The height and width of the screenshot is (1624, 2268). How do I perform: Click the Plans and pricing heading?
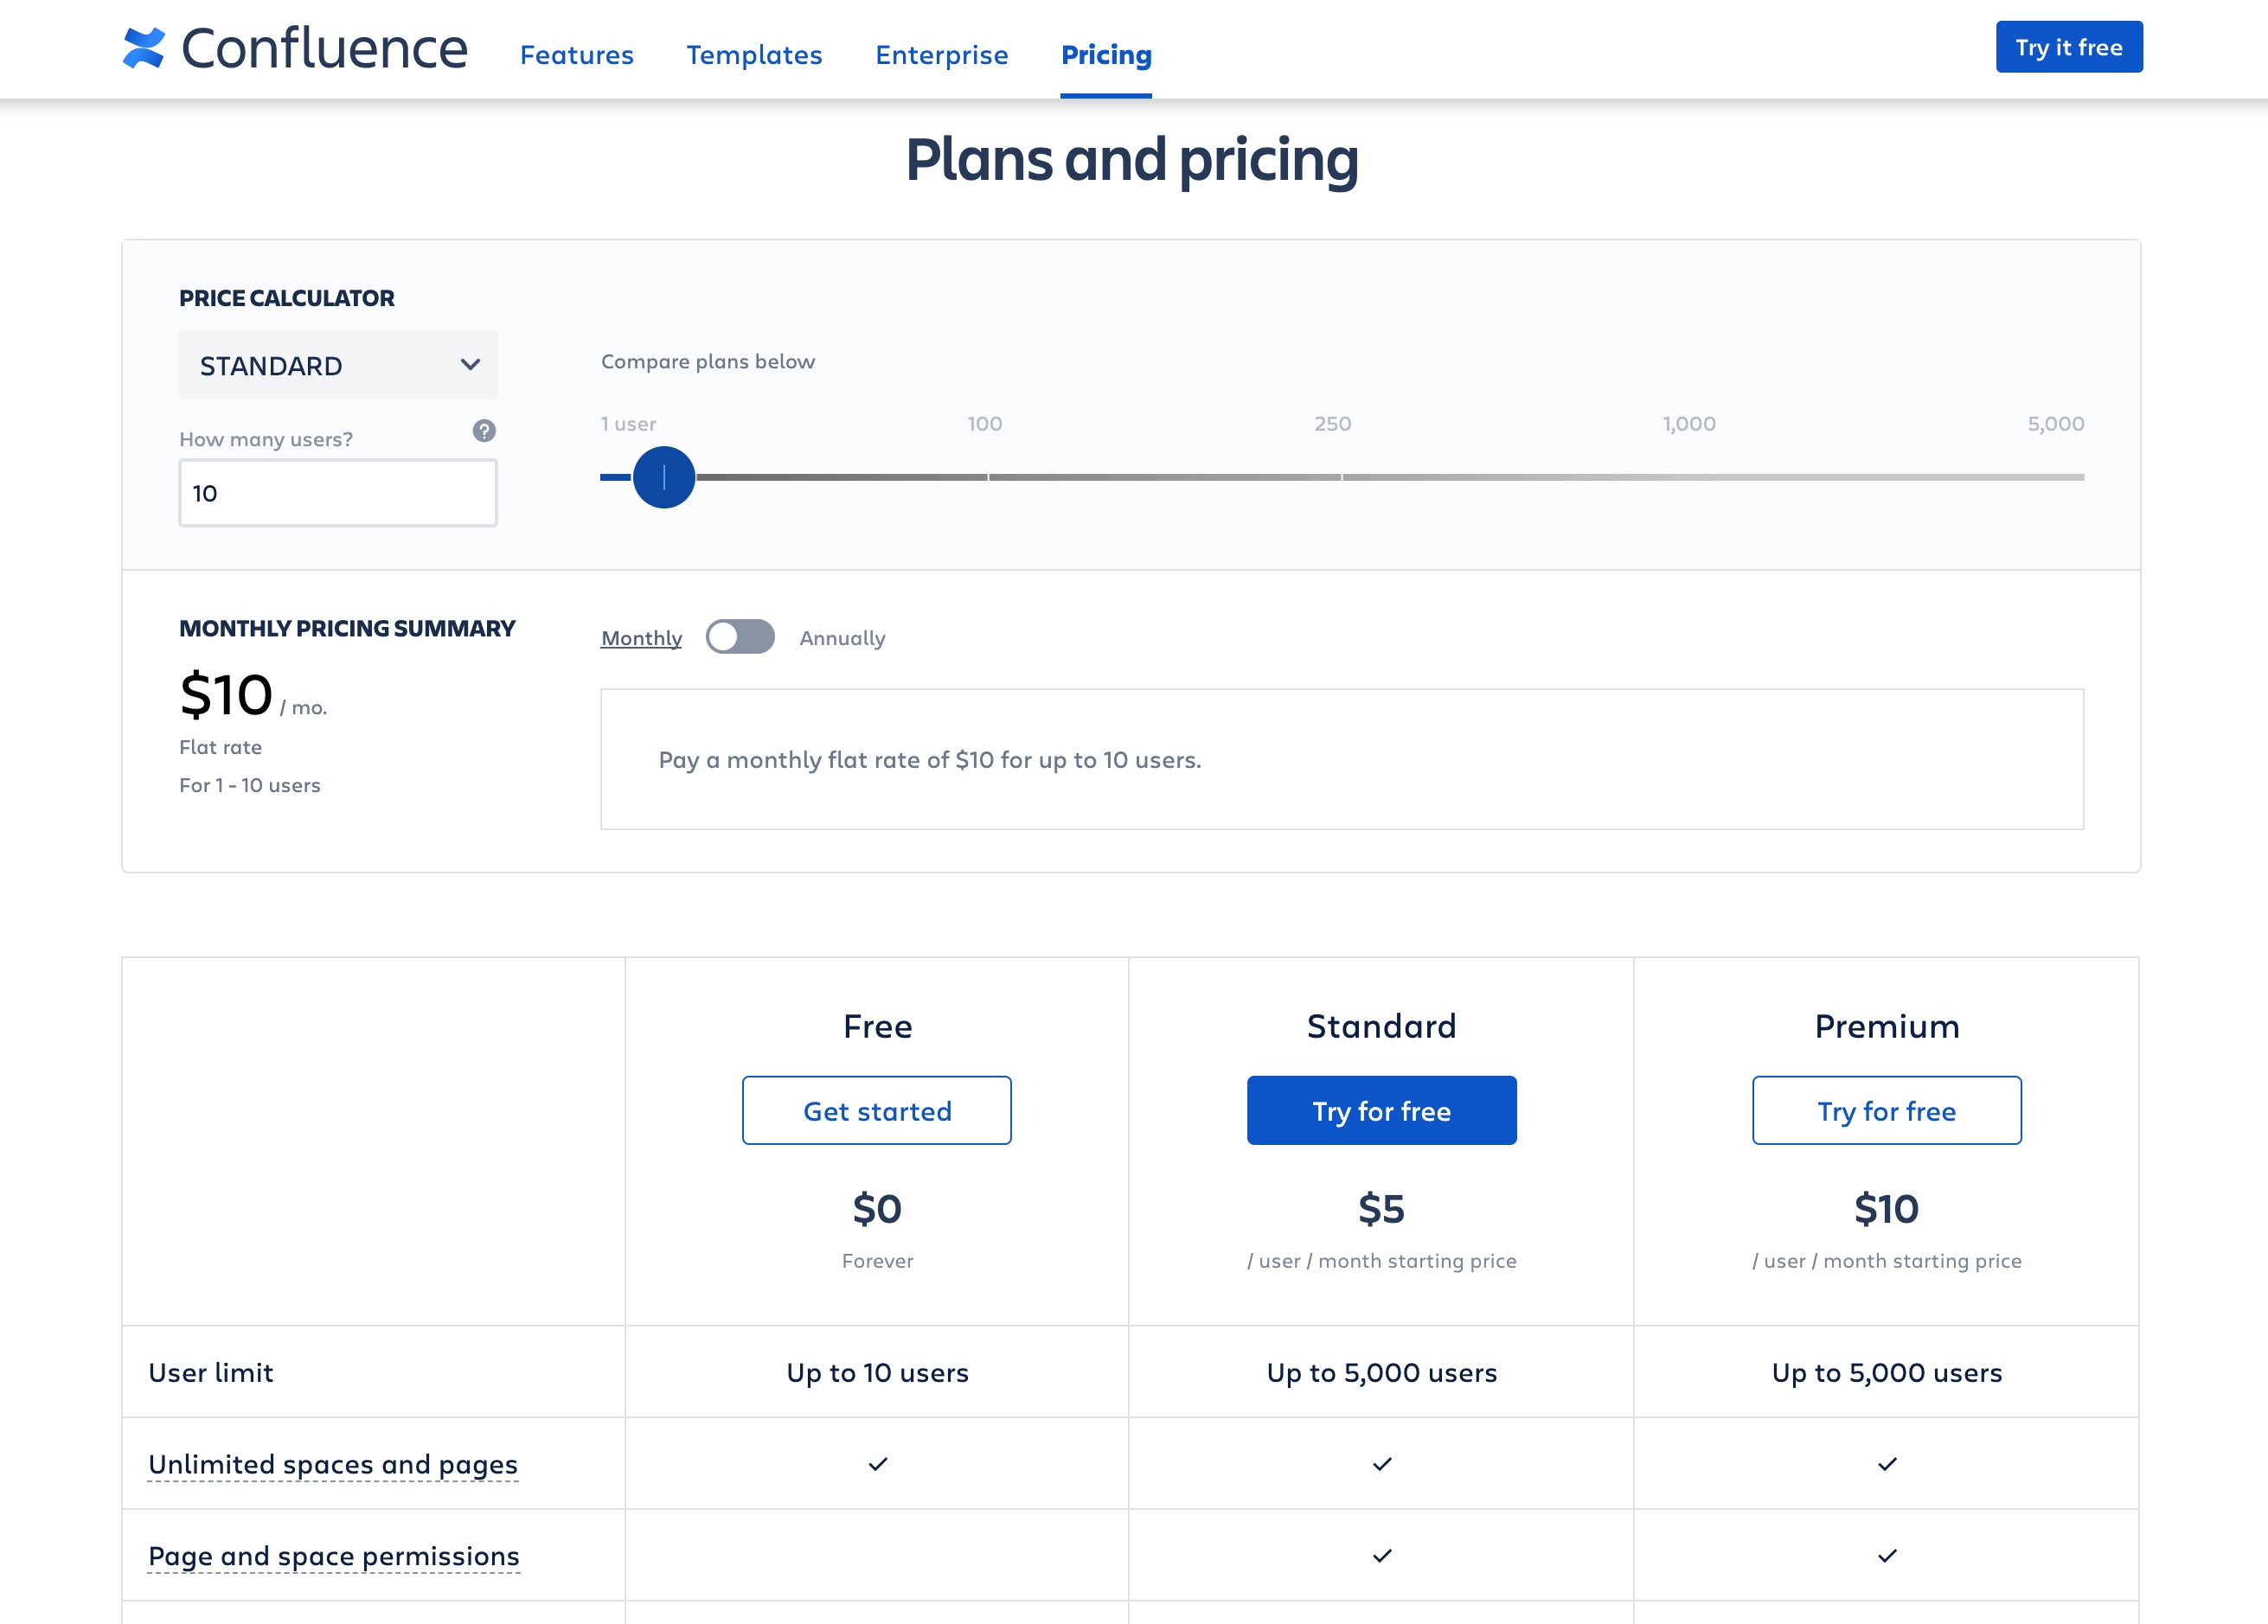1132,160
